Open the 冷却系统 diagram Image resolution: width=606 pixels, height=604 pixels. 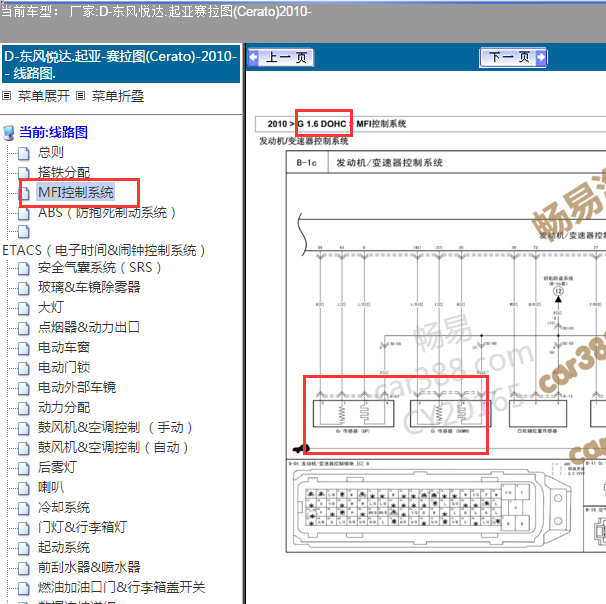tap(64, 507)
